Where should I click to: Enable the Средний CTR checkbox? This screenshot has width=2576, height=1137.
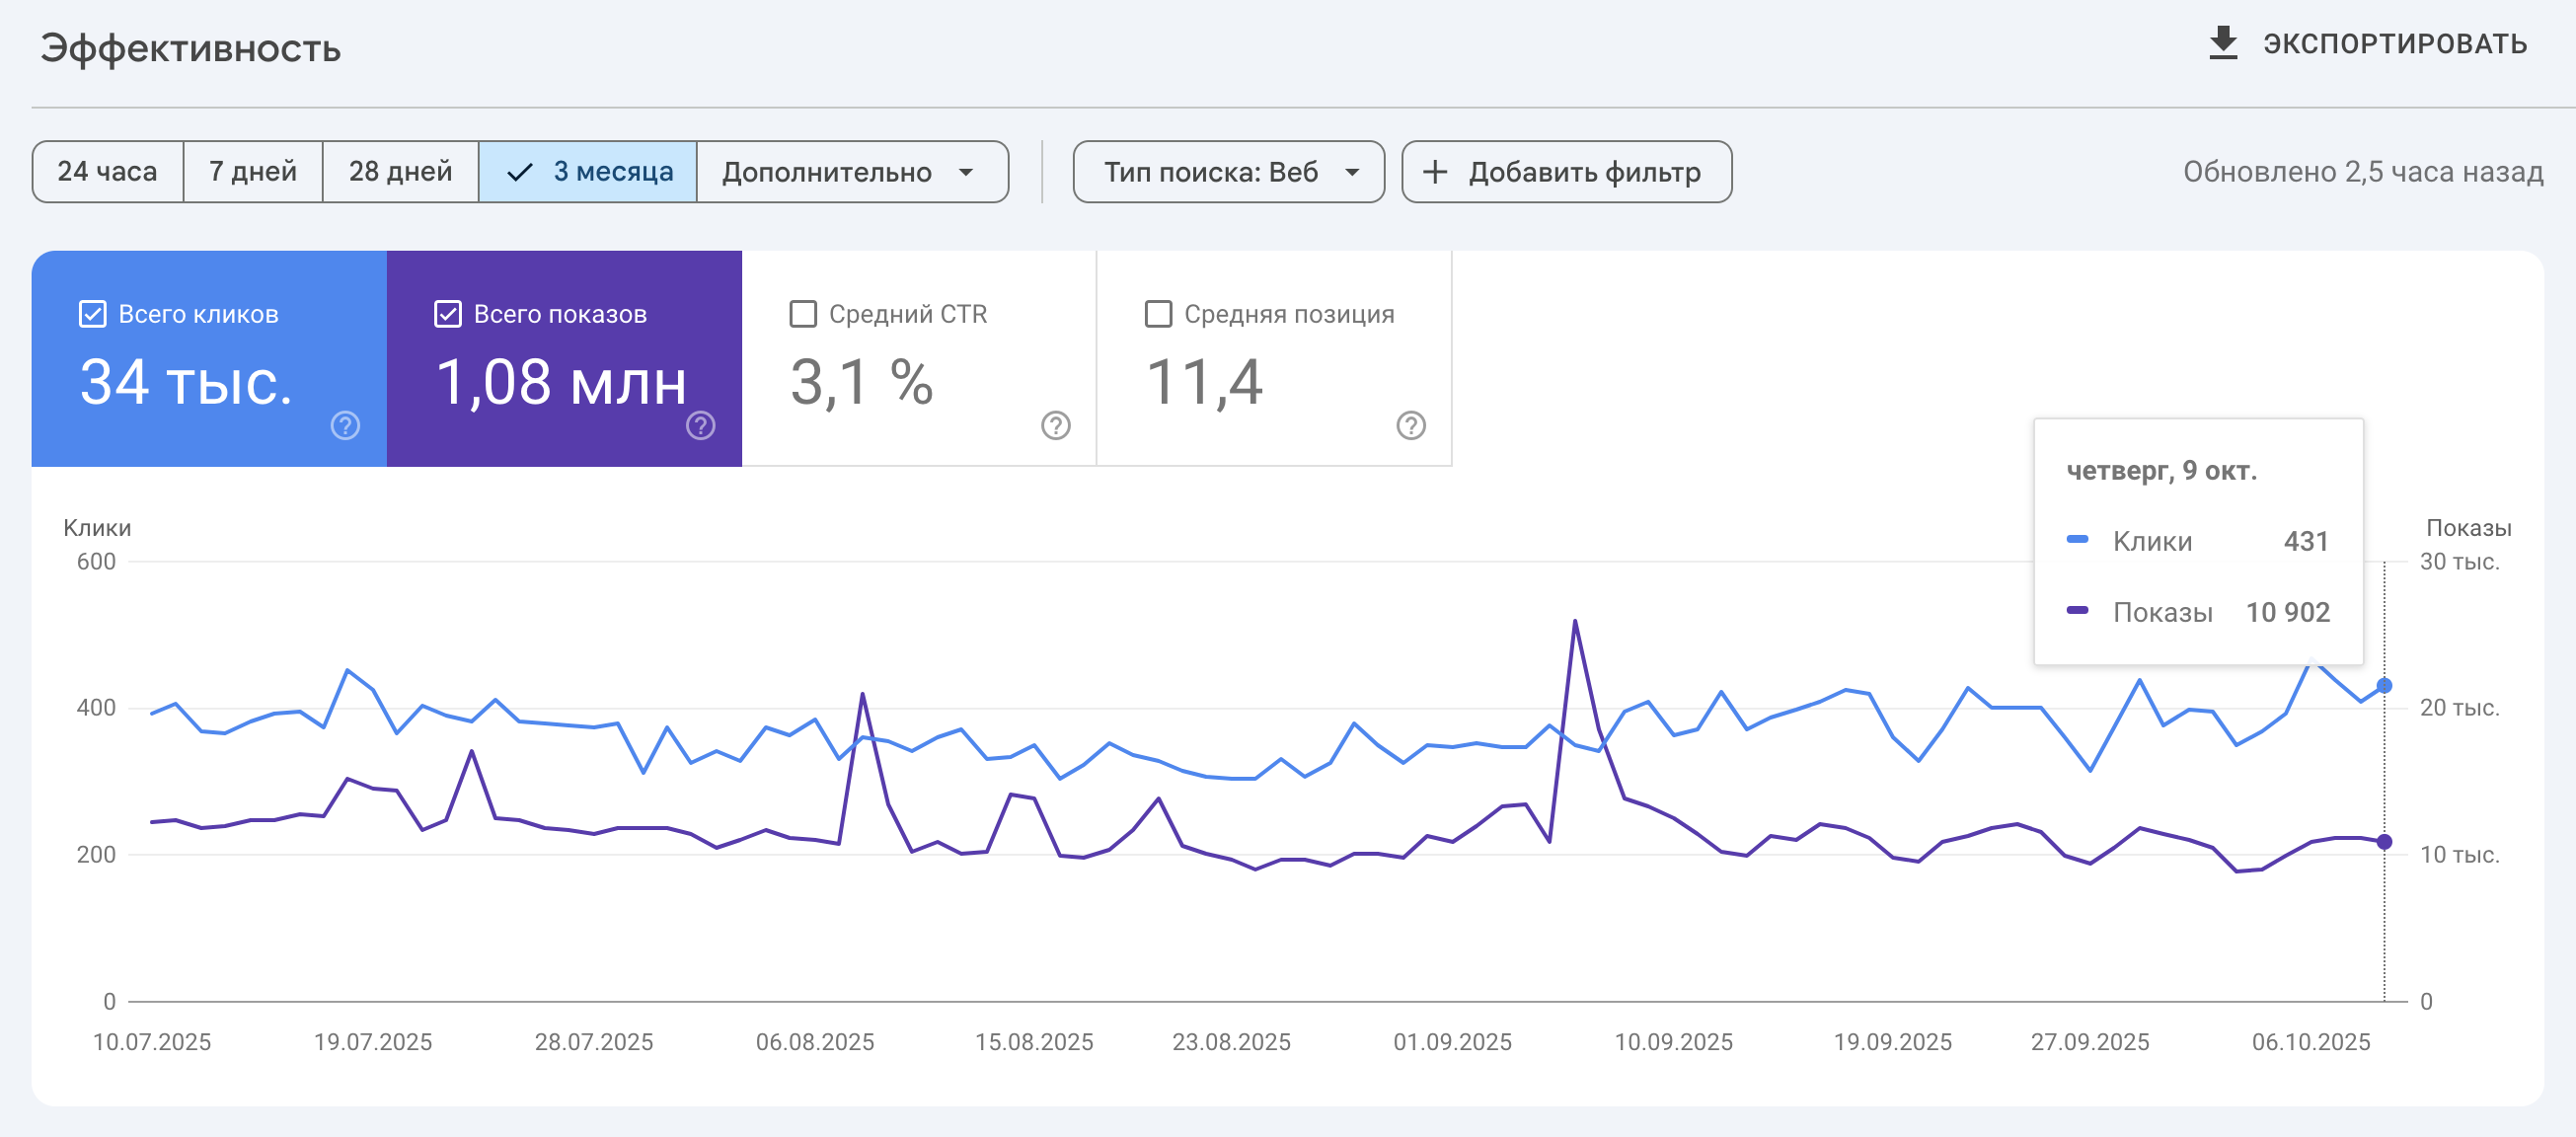pyautogui.click(x=802, y=314)
